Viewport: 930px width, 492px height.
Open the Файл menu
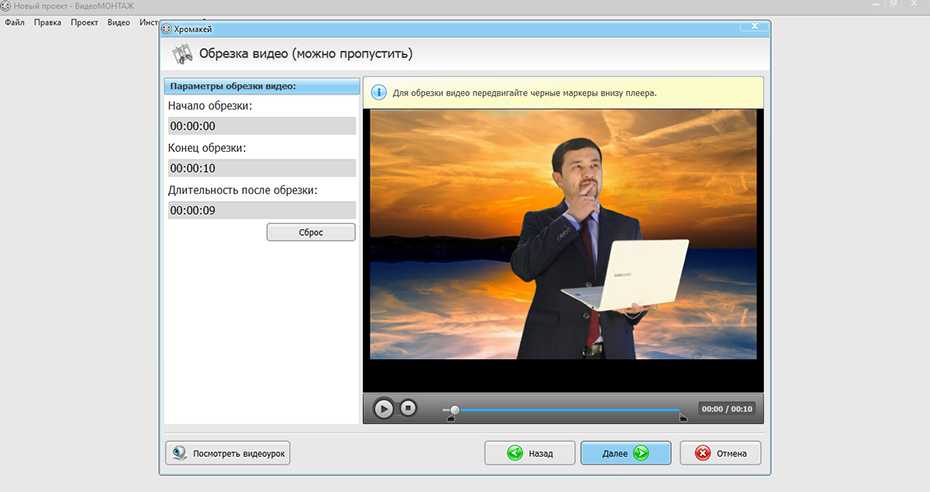coord(15,22)
